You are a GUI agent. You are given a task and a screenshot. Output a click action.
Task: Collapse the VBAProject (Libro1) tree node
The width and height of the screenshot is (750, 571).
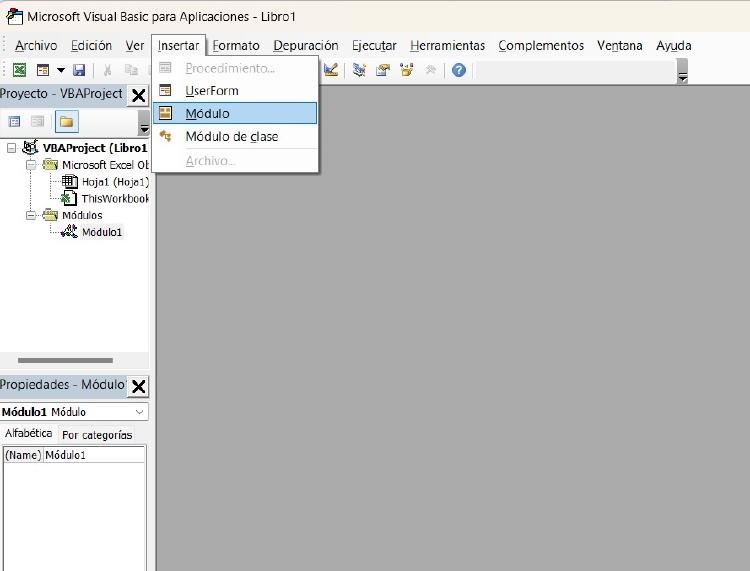coord(11,148)
